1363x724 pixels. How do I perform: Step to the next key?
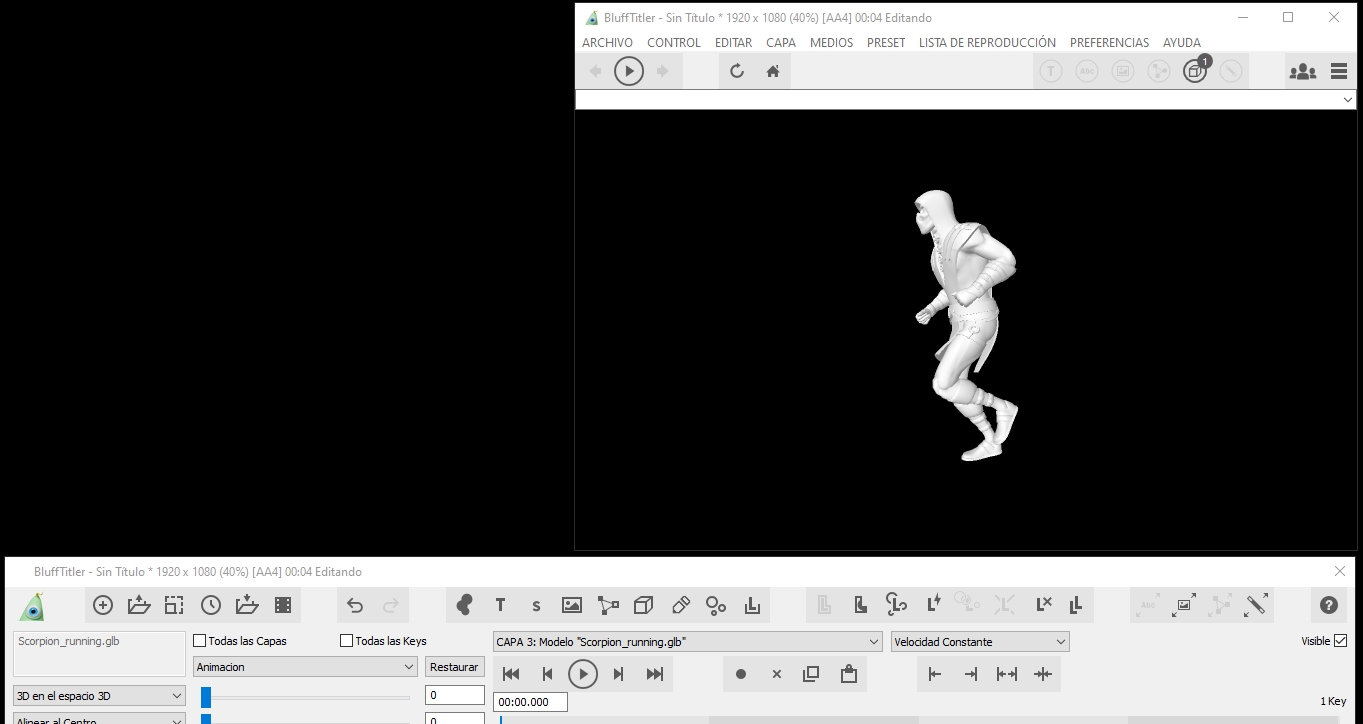pos(619,674)
